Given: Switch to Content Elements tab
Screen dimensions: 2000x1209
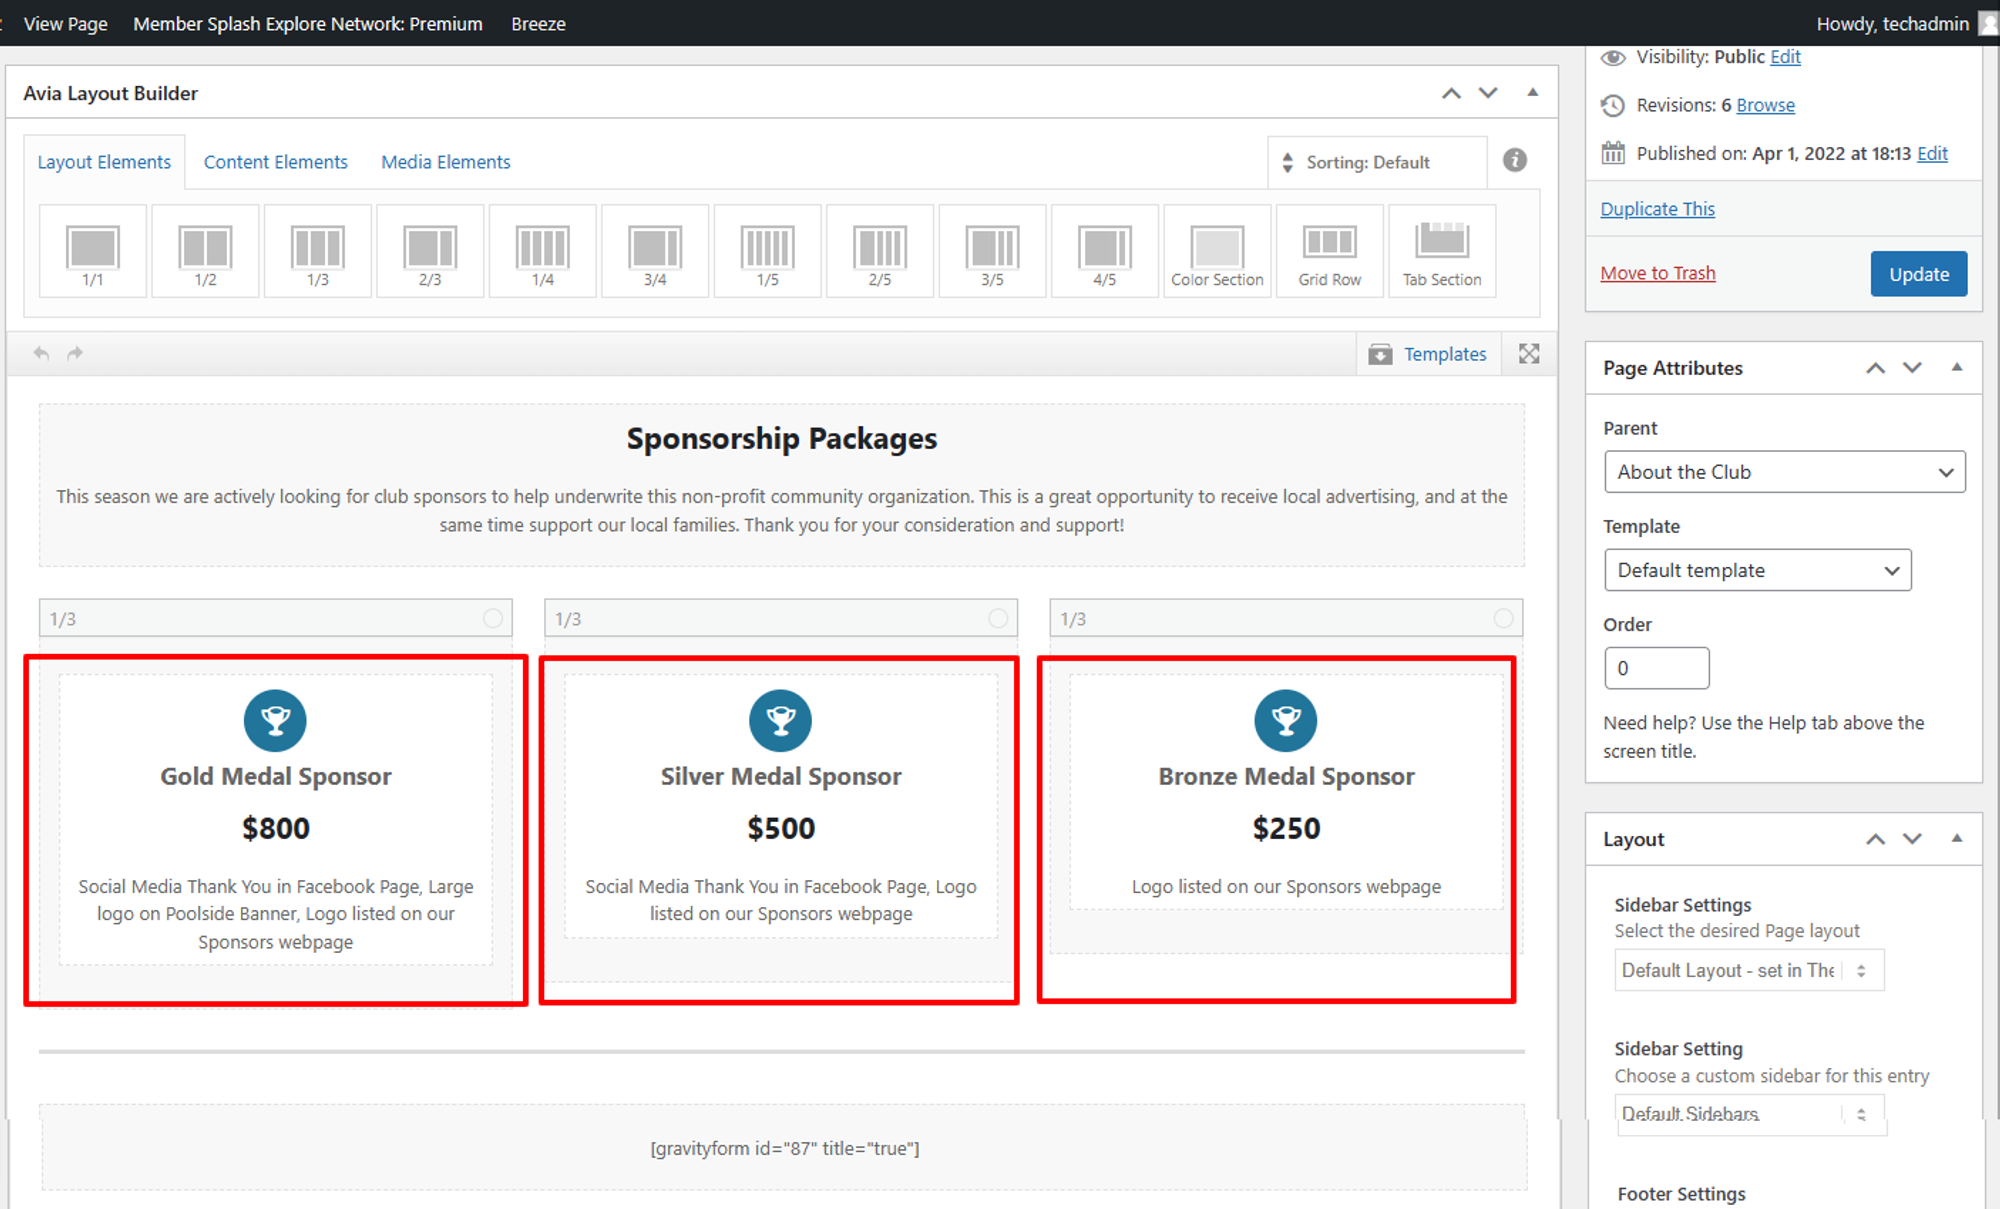Looking at the screenshot, I should 275,162.
